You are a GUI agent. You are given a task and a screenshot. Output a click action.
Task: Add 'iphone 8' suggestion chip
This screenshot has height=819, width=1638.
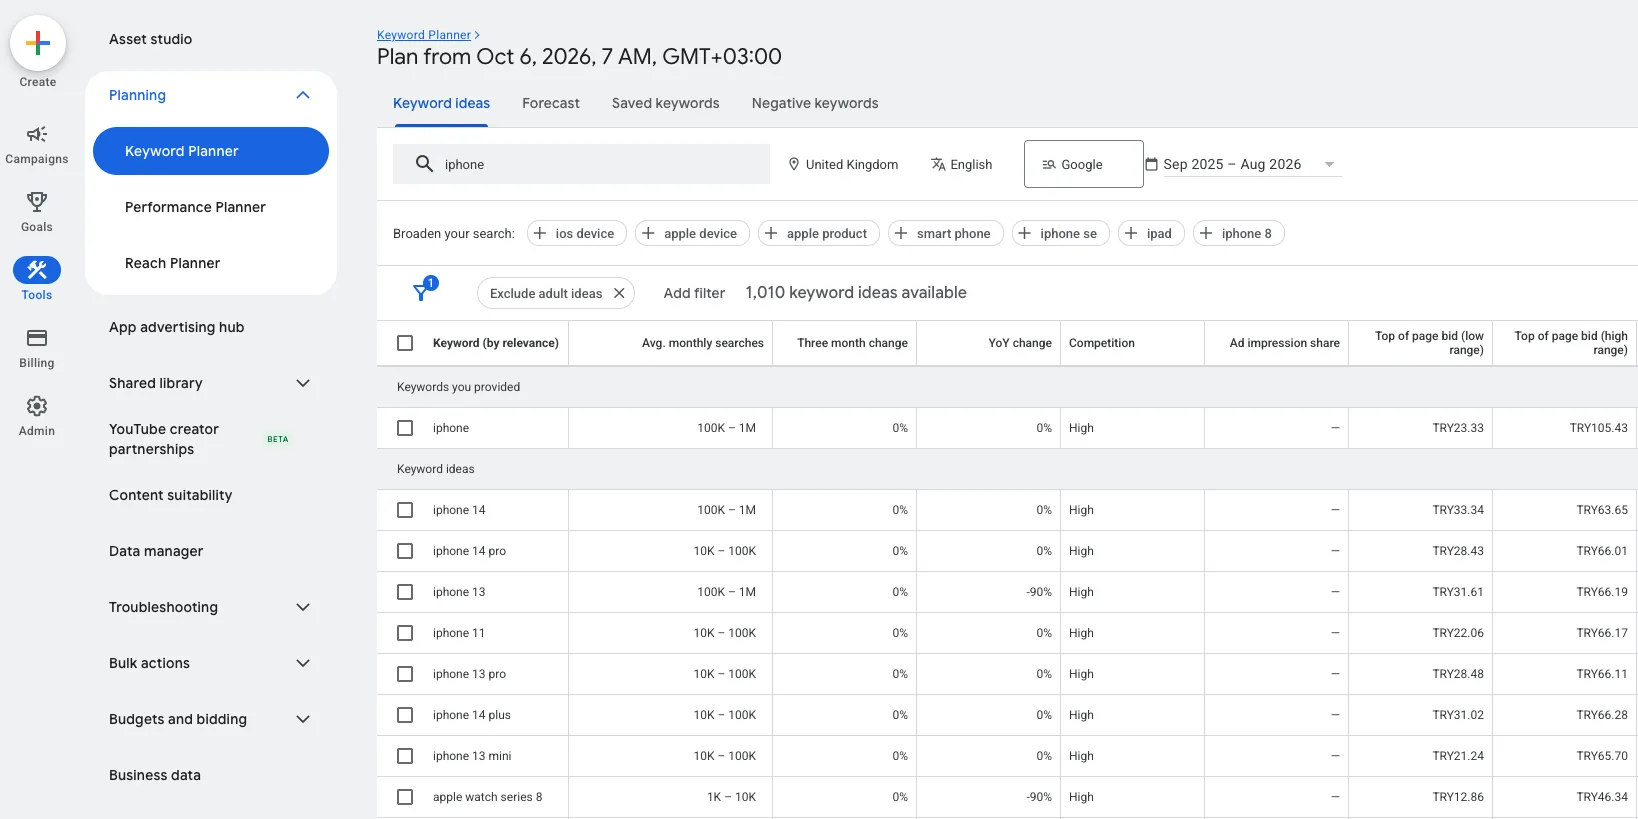click(1238, 233)
